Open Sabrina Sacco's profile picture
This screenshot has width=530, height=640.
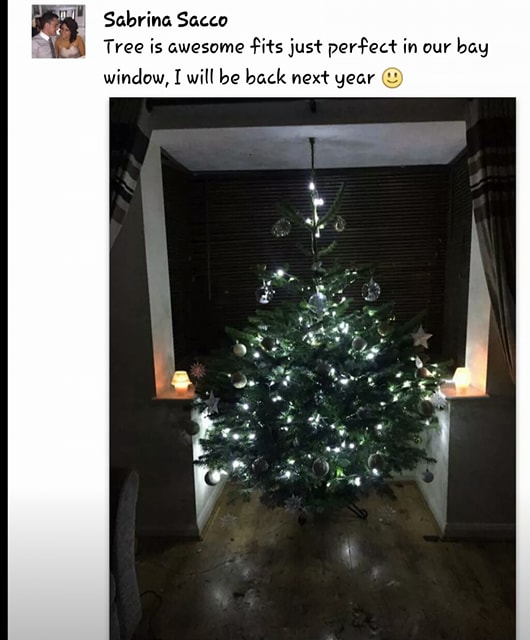[58, 31]
